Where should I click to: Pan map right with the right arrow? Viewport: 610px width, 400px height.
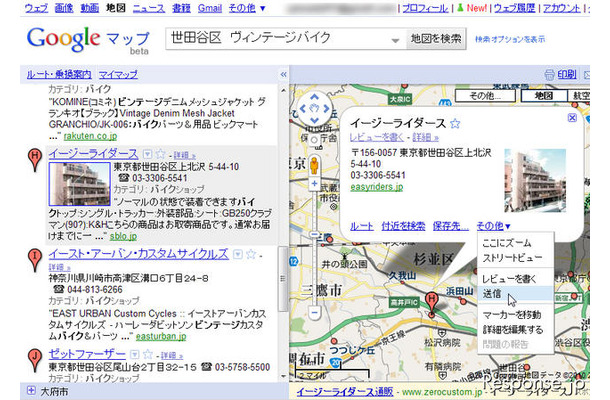click(x=326, y=109)
